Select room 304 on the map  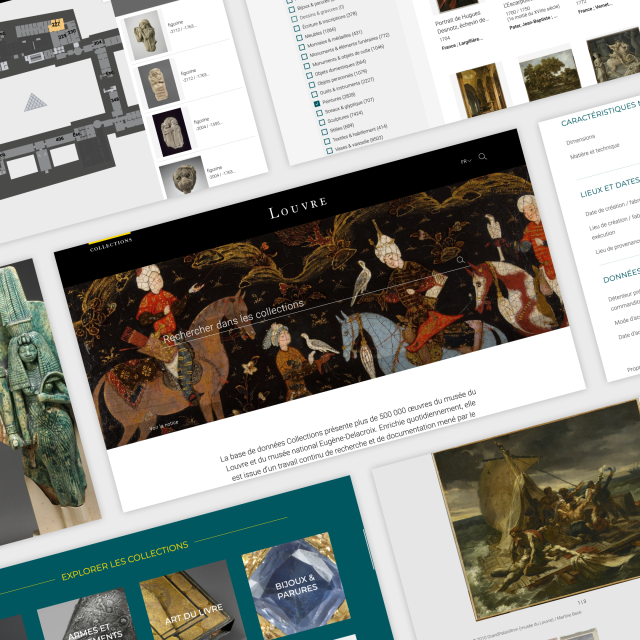(98, 43)
